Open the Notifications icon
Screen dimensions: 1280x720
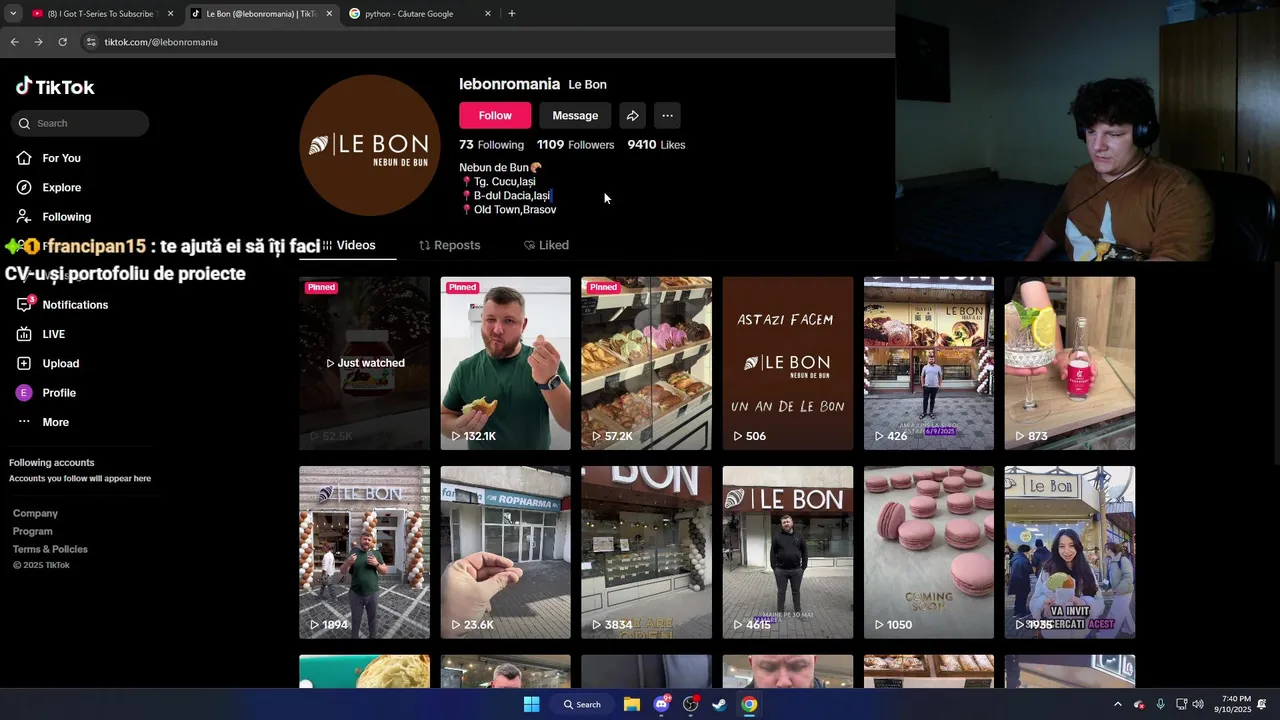[24, 304]
